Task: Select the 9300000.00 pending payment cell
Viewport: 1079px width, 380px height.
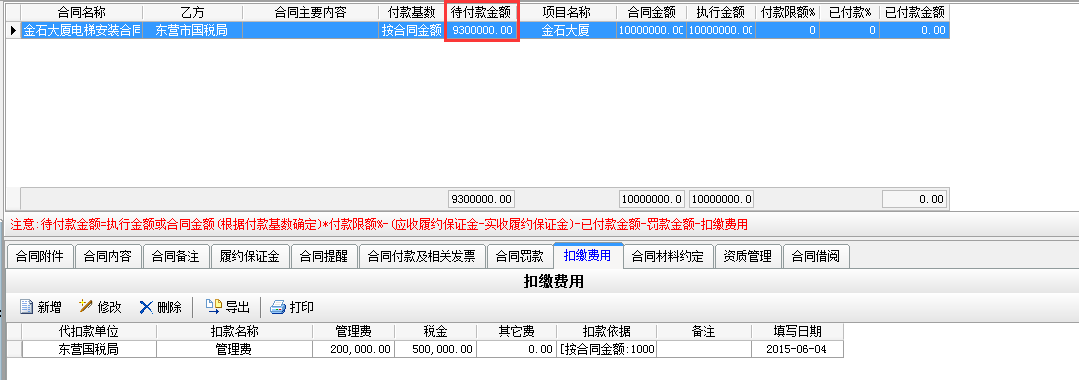Action: [482, 30]
